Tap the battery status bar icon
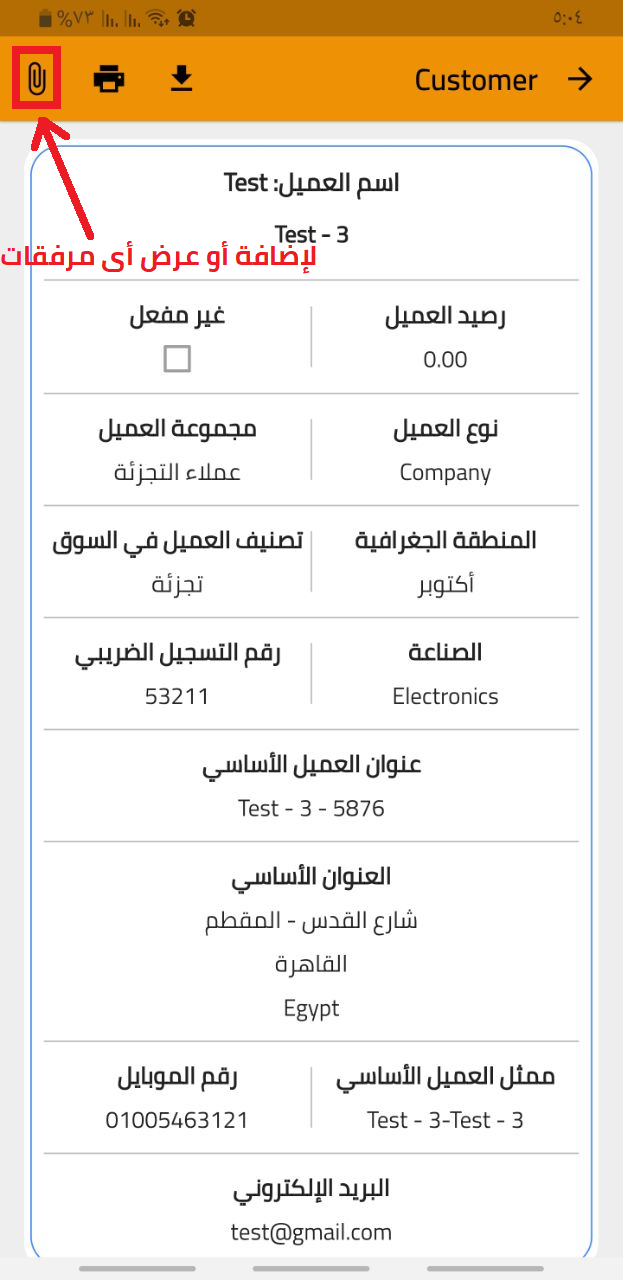 click(x=44, y=18)
